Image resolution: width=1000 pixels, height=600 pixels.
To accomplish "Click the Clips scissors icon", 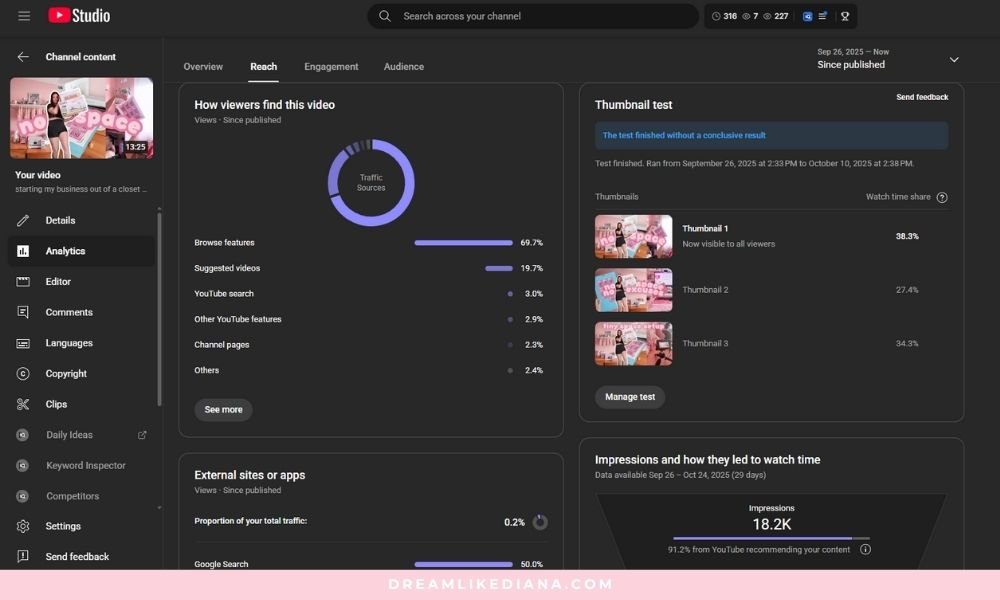I will pyautogui.click(x=23, y=404).
